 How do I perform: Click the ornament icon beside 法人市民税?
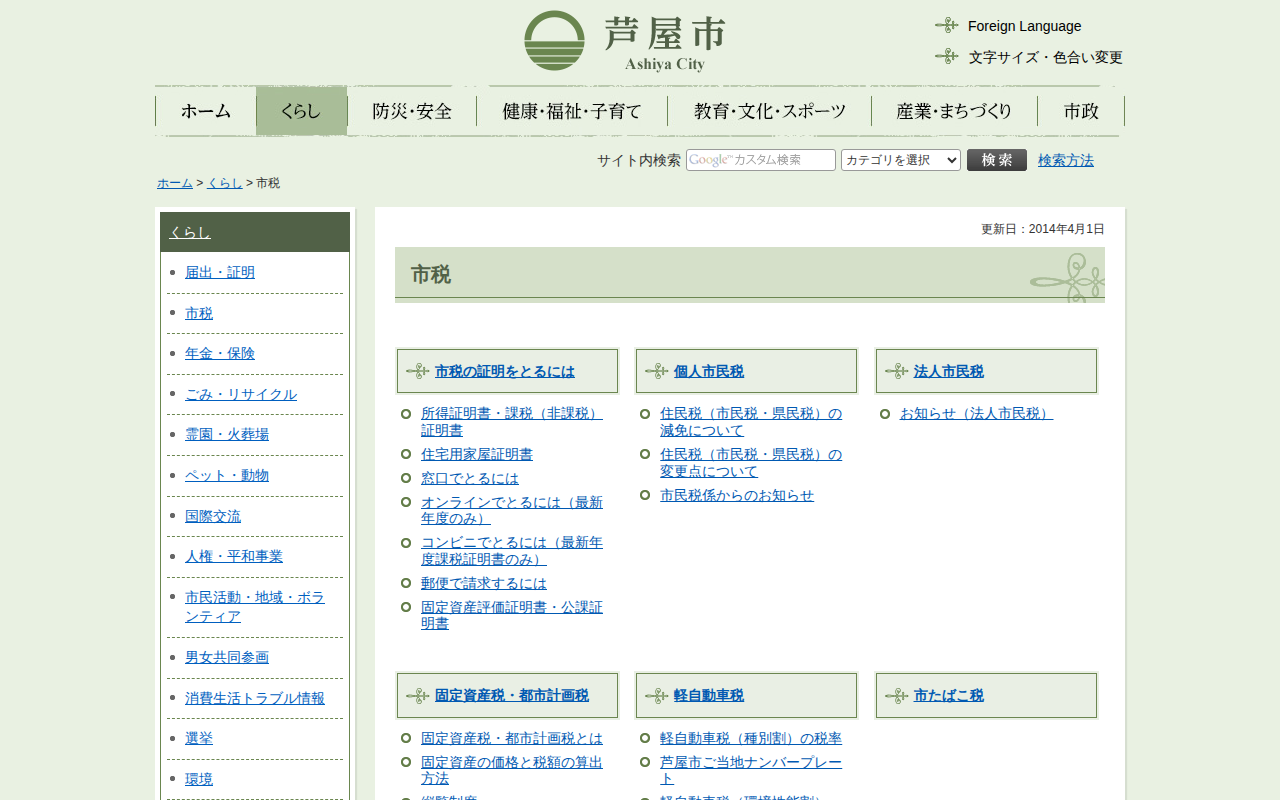pos(896,371)
